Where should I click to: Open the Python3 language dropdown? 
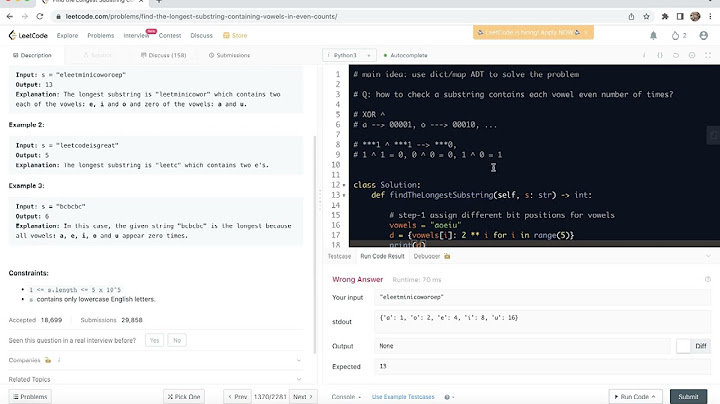(x=349, y=55)
